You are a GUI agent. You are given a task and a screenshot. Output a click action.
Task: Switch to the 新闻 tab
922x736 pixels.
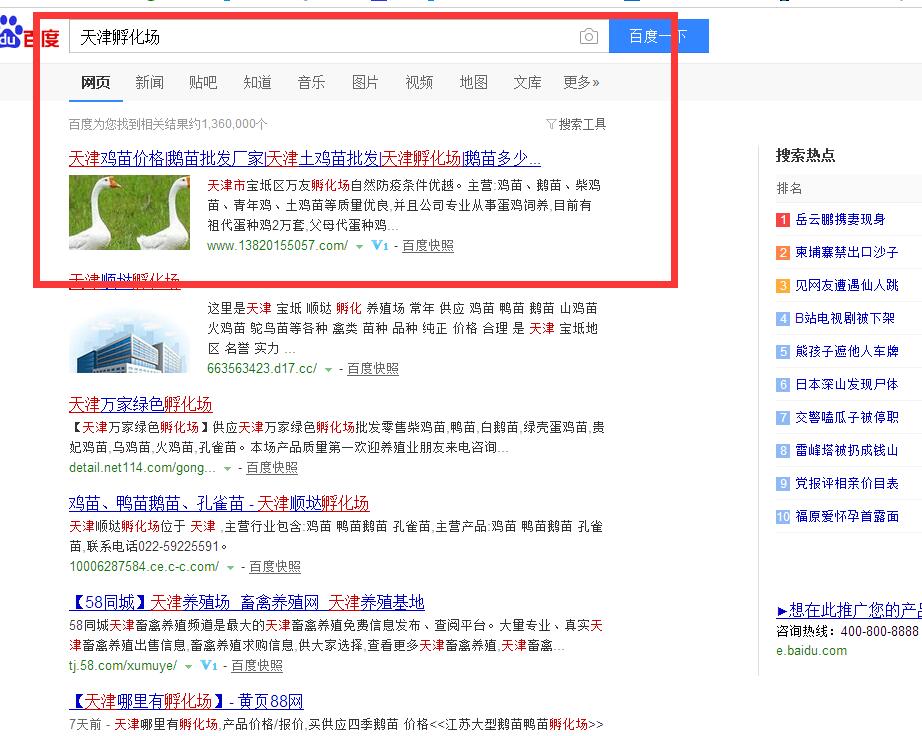point(149,82)
